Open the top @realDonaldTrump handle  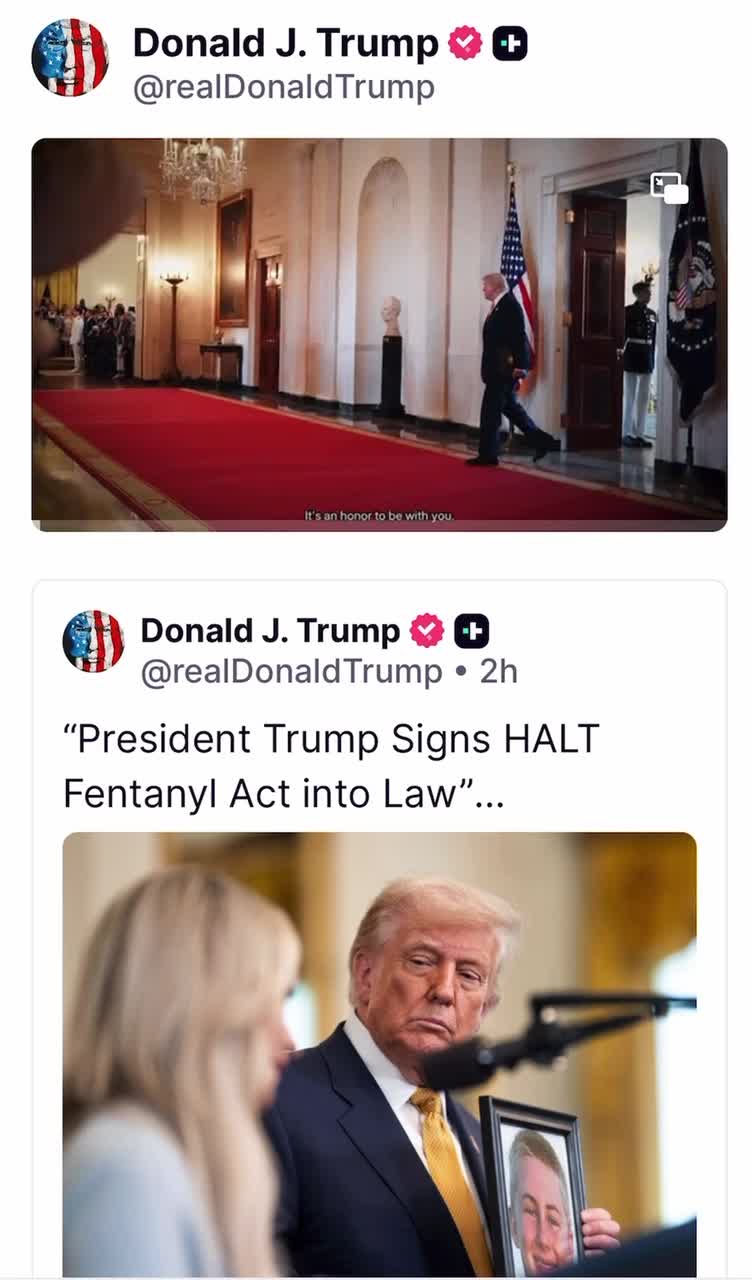[x=283, y=87]
